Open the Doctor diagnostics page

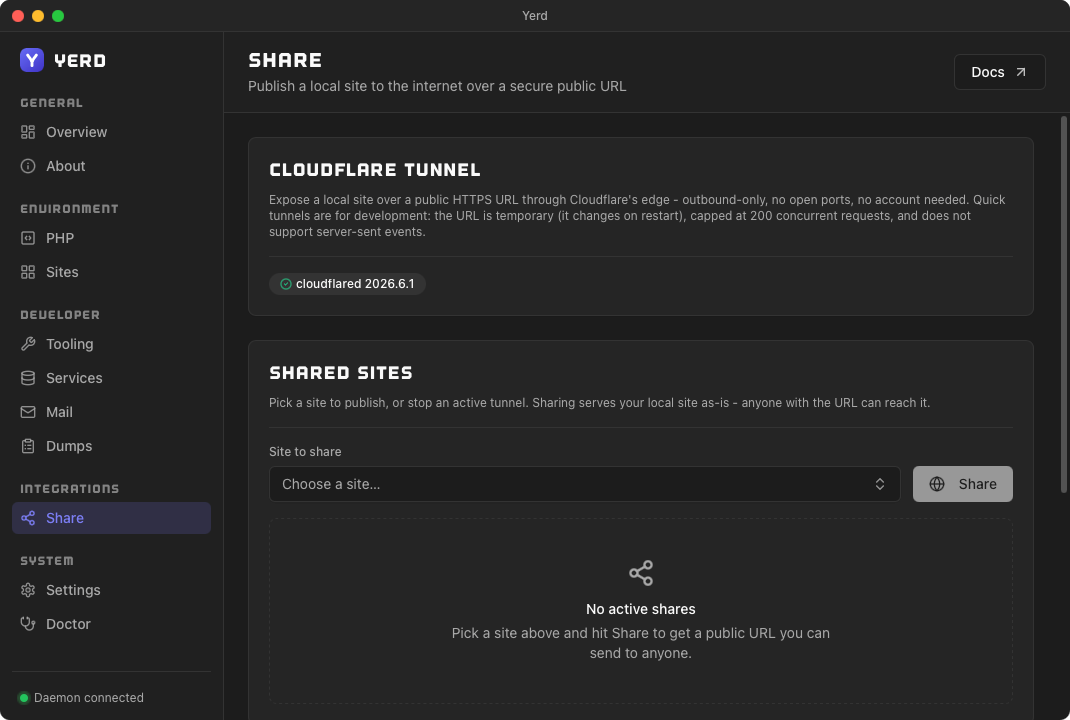coord(111,624)
